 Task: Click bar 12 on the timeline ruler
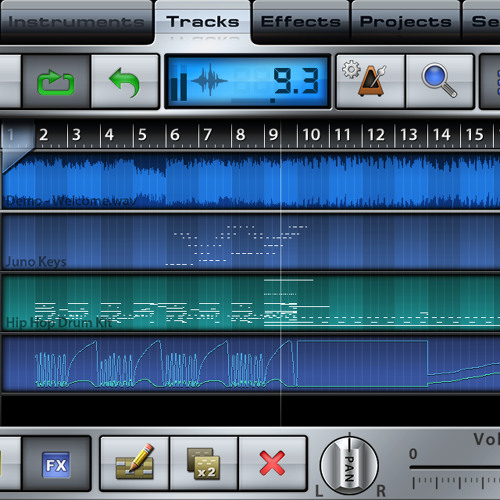(378, 135)
